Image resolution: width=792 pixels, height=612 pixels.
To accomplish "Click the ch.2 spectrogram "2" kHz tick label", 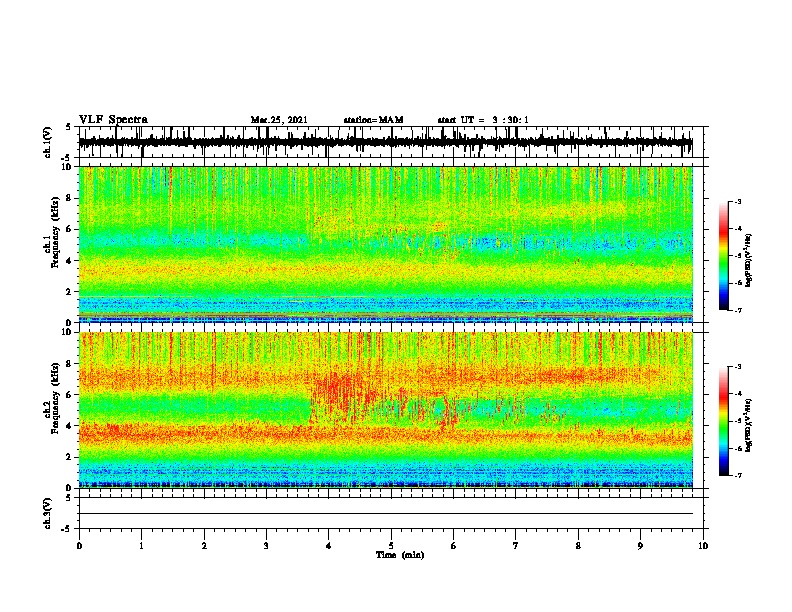I will coord(71,457).
